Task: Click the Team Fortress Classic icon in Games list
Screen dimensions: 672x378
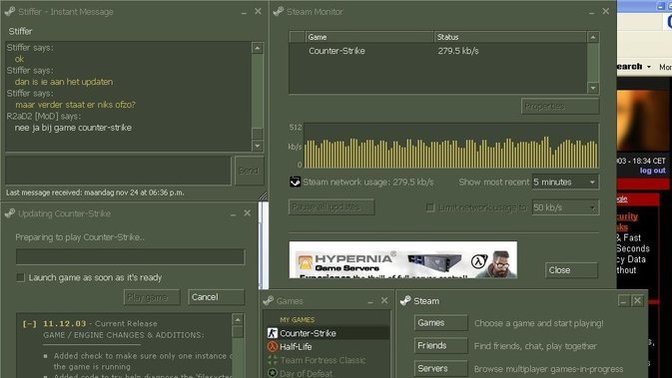Action: click(x=272, y=360)
